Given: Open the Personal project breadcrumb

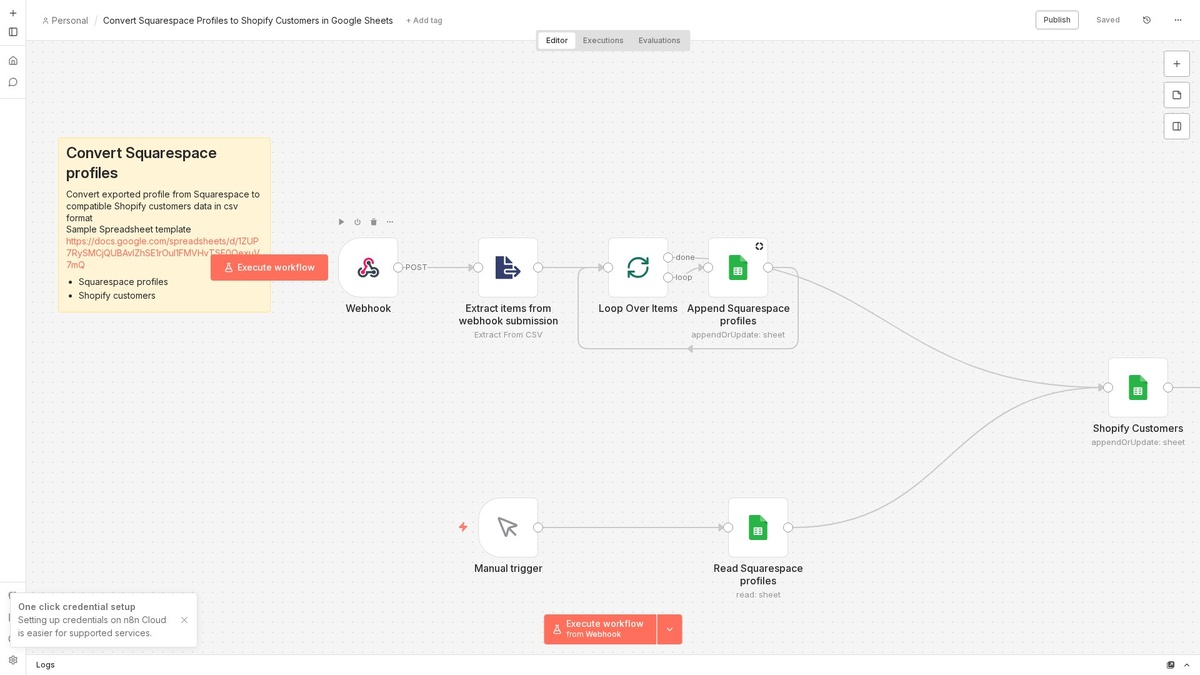Looking at the screenshot, I should (x=65, y=20).
